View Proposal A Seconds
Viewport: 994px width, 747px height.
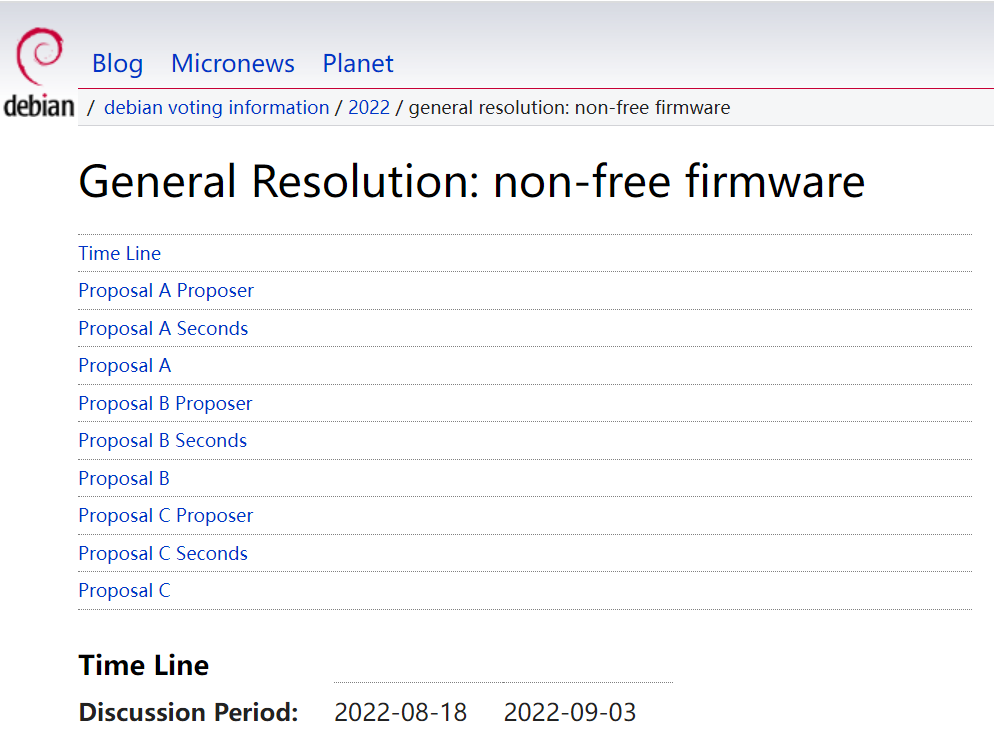click(x=163, y=328)
